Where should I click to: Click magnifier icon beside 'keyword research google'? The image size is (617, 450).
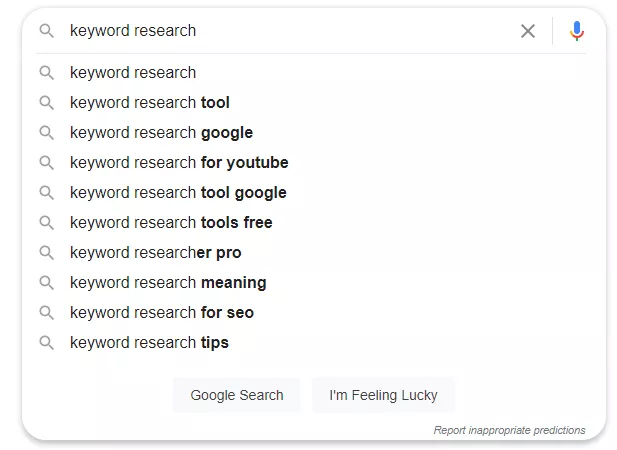click(x=46, y=133)
